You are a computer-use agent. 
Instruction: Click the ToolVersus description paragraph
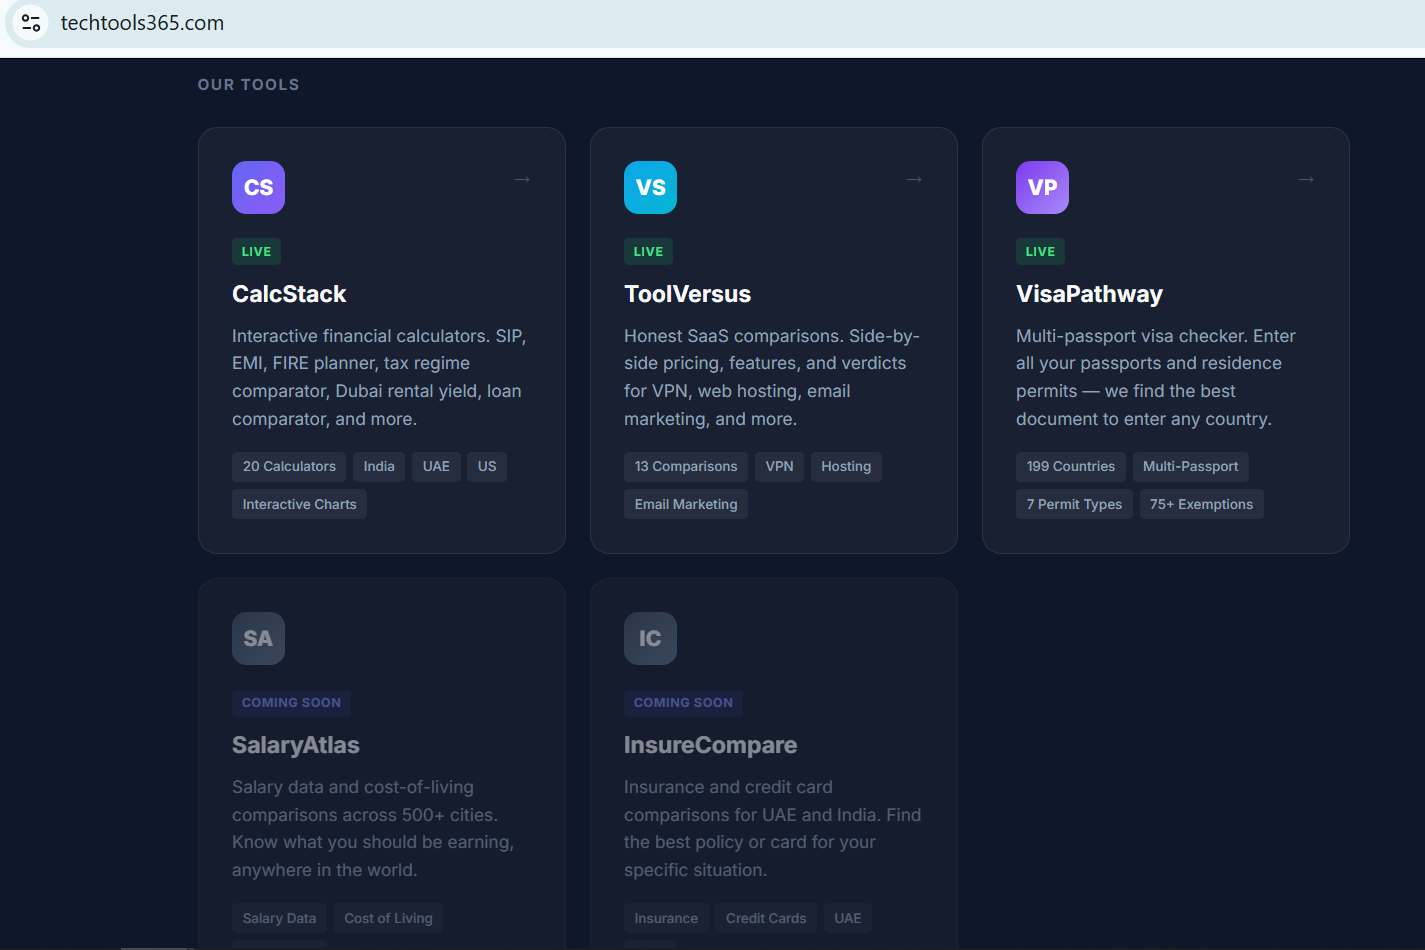[x=772, y=377]
